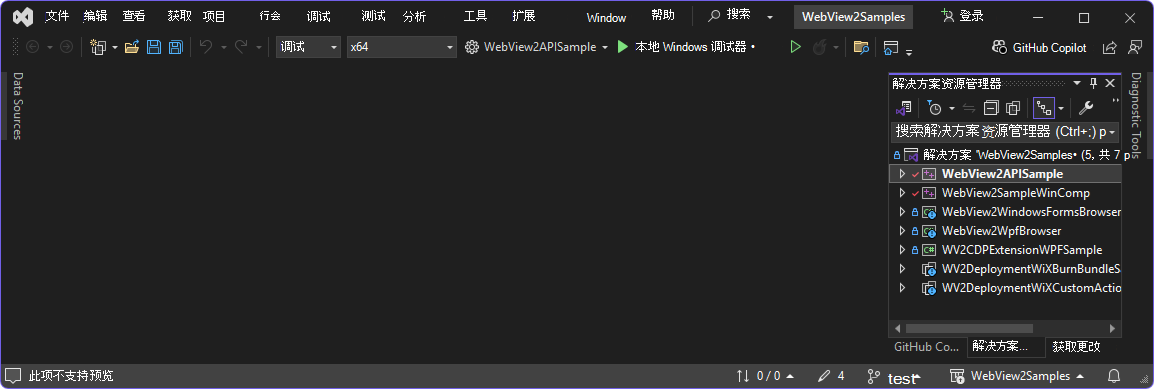
Task: Open the Window menu
Action: [x=606, y=18]
